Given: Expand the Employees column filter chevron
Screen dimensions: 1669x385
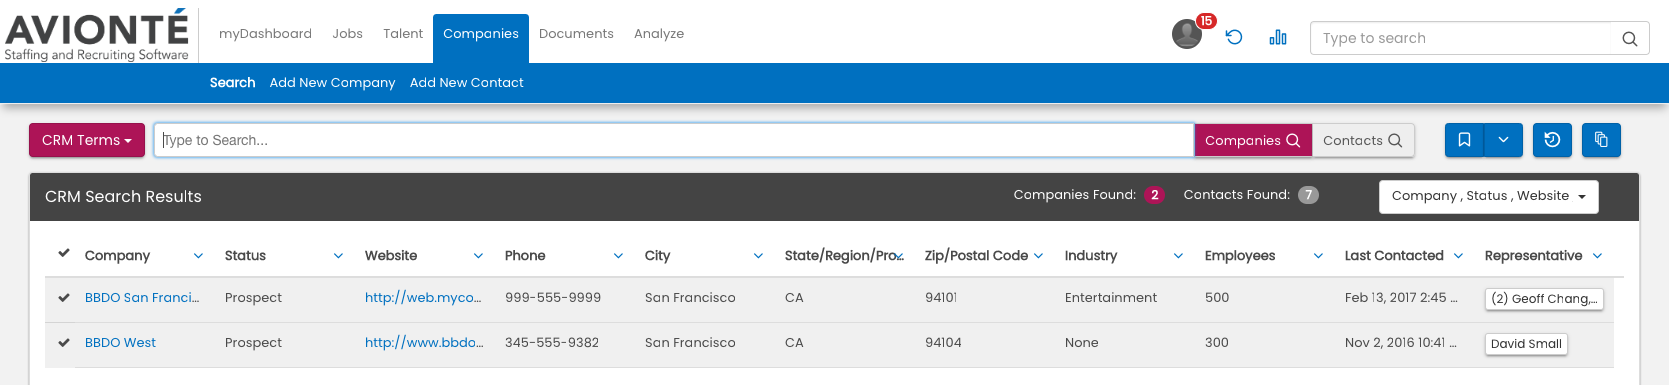Looking at the screenshot, I should [x=1318, y=256].
